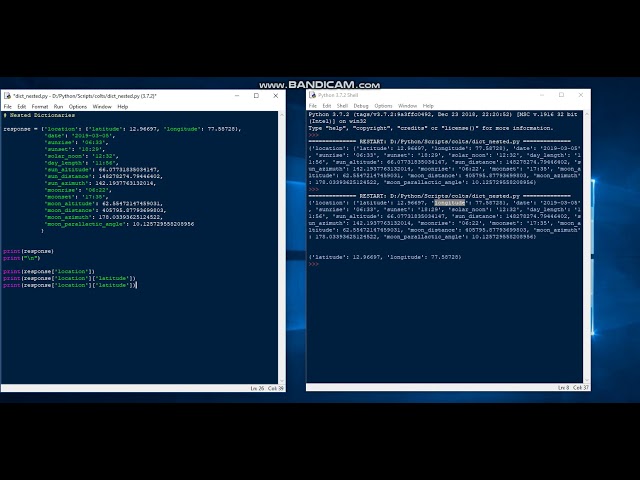Click the 'solar_noon' key in editor
This screenshot has width=640, height=480.
(63, 156)
